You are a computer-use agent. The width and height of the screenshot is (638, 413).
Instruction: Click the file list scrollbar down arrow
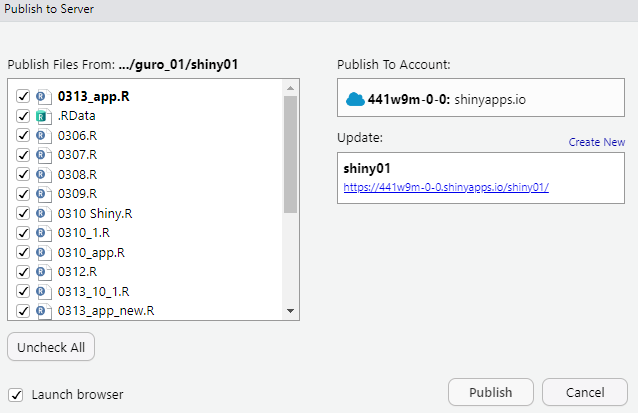coord(290,311)
